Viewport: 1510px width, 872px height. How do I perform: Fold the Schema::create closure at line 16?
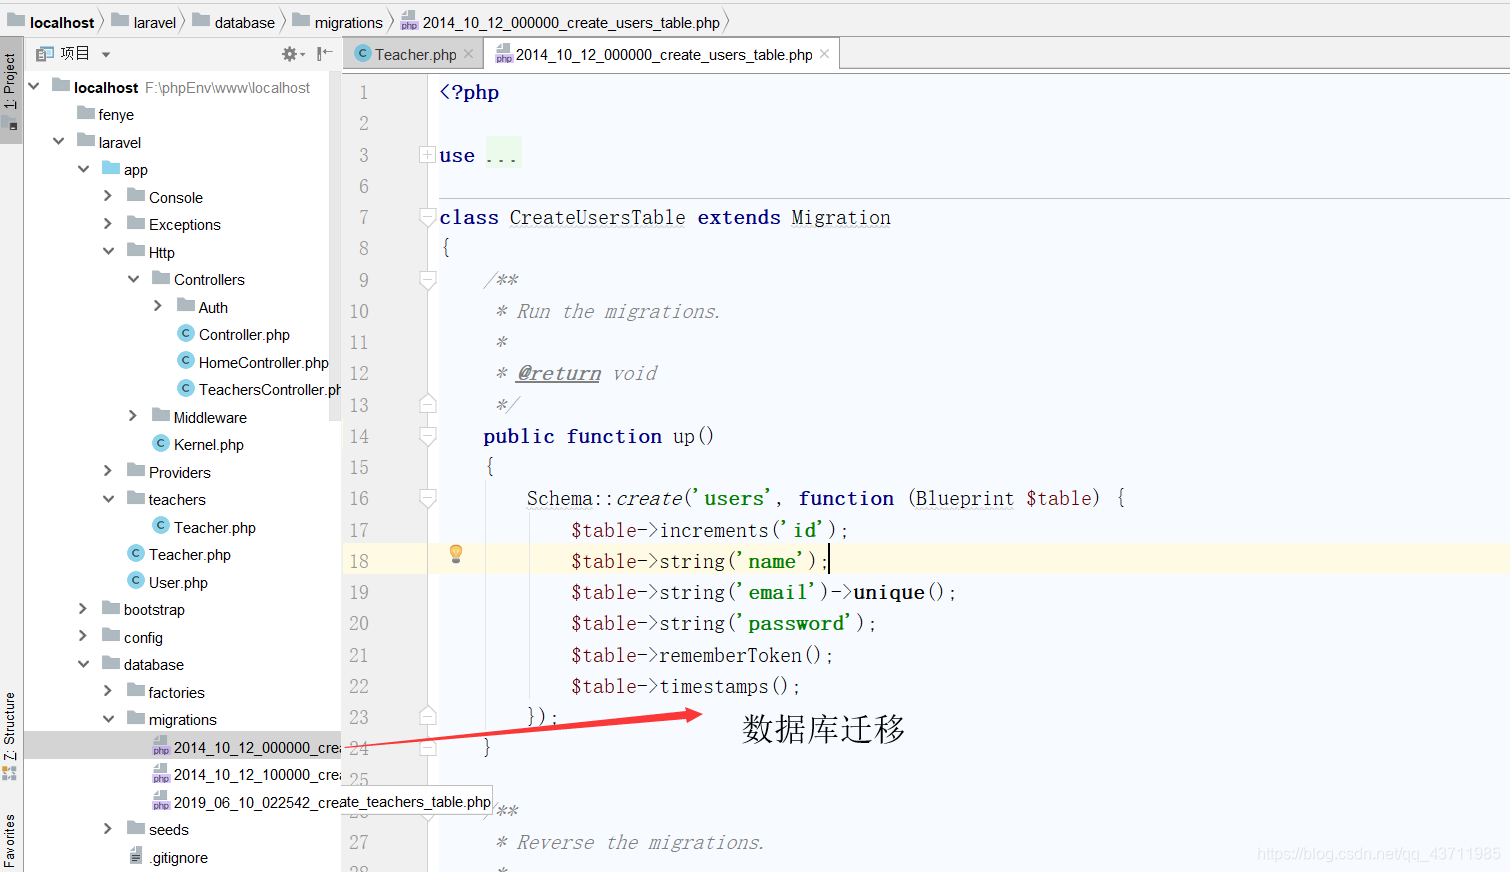427,498
